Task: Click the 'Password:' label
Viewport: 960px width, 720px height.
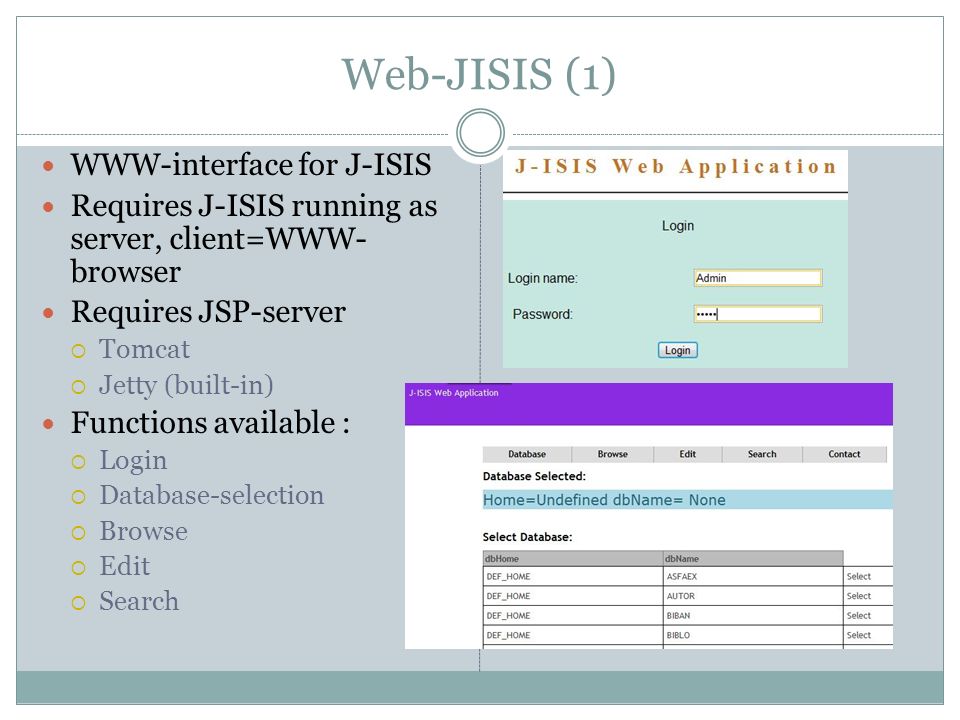Action: [542, 314]
